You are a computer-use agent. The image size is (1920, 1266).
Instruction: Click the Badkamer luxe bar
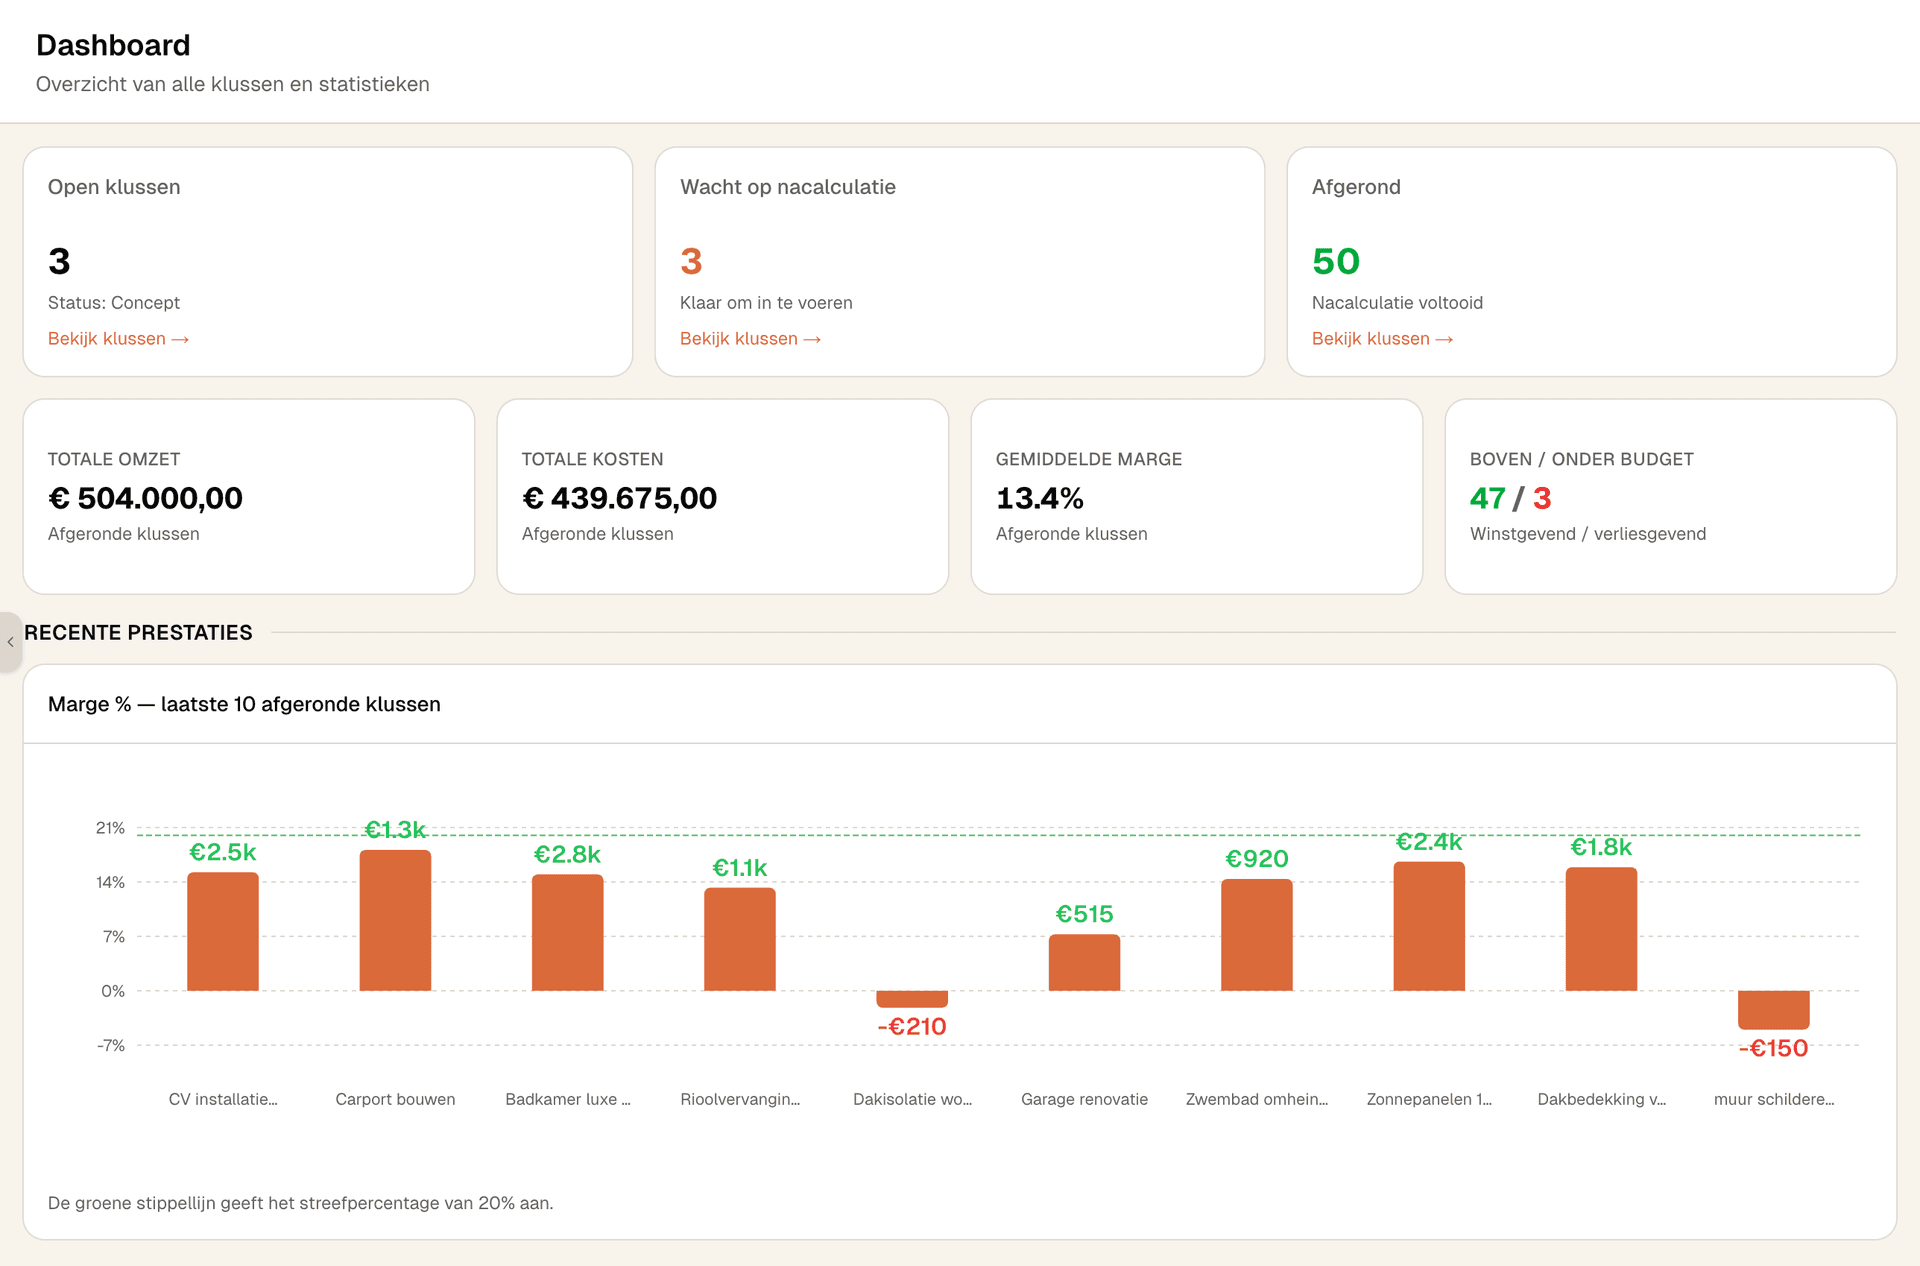point(567,933)
